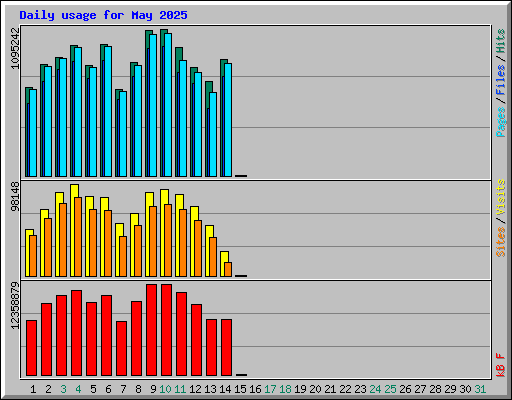Select the green weekend day label 11
Image resolution: width=512 pixels, height=400 pixels.
coord(180,389)
